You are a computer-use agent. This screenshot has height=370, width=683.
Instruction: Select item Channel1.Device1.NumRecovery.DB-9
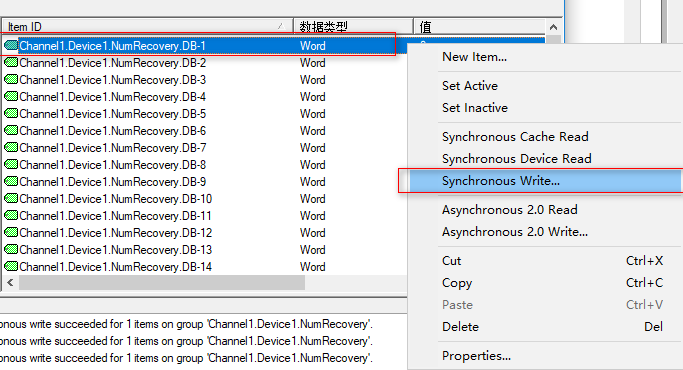112,181
